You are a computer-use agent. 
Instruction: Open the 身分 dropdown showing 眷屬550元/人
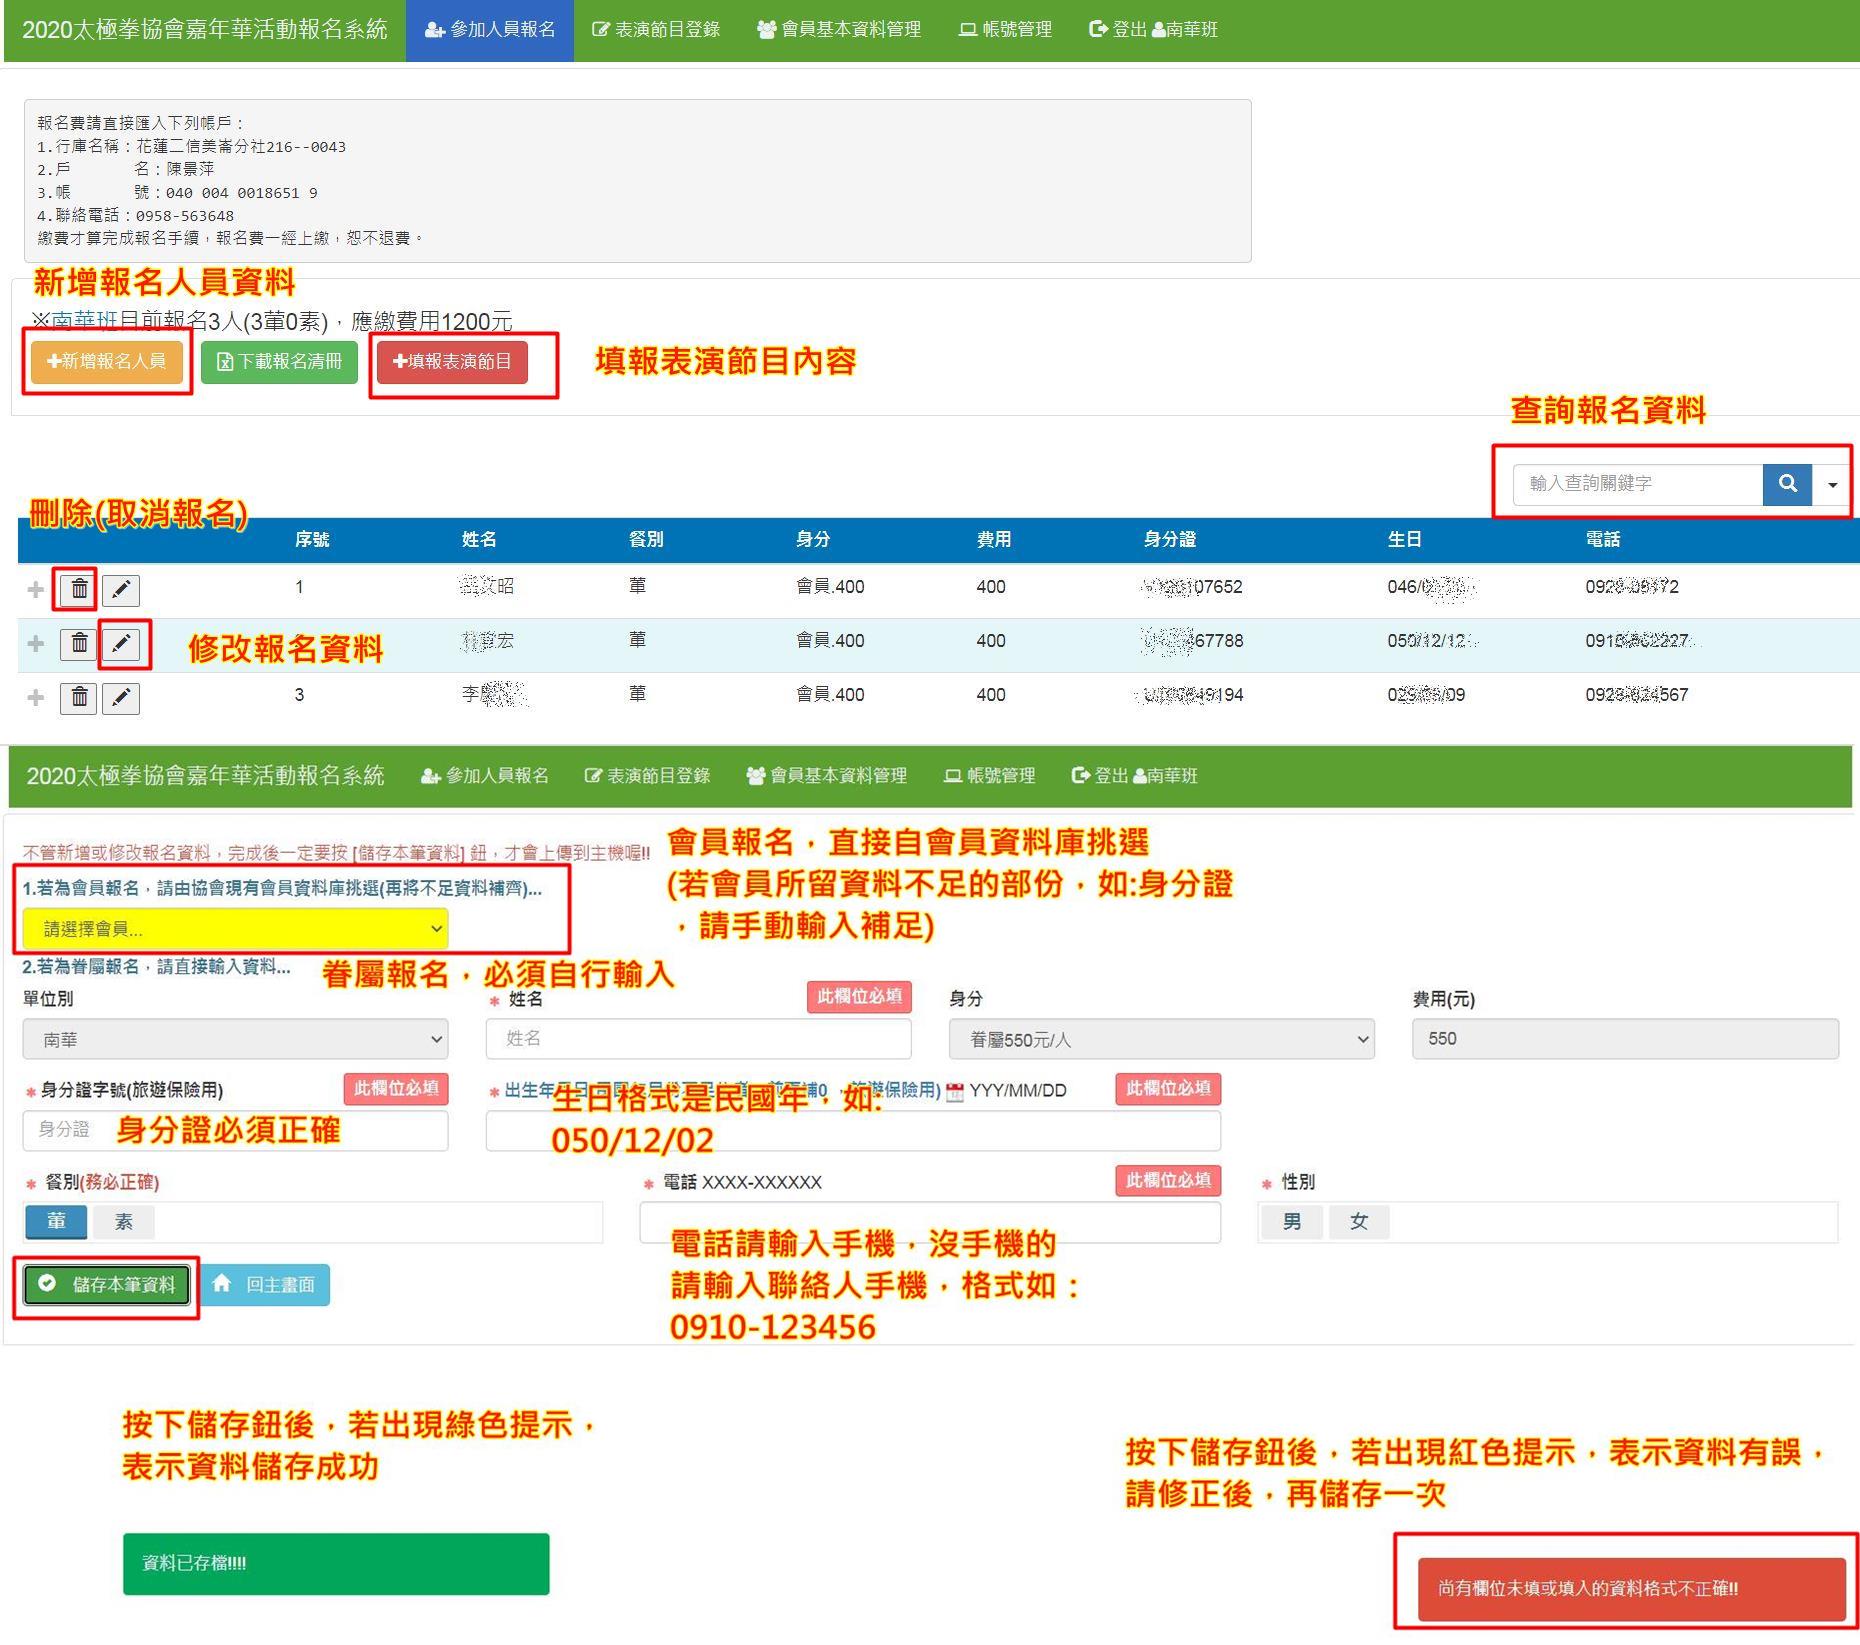point(1161,1040)
